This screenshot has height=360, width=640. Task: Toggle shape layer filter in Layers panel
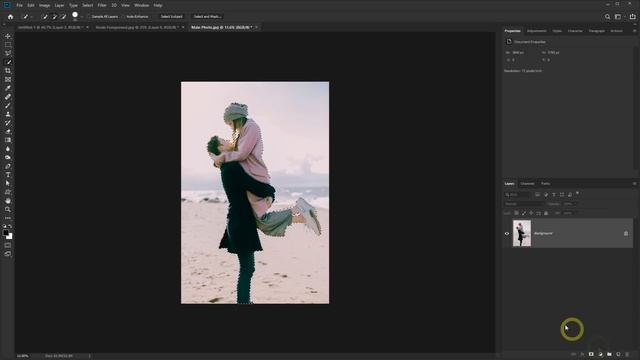[562, 195]
